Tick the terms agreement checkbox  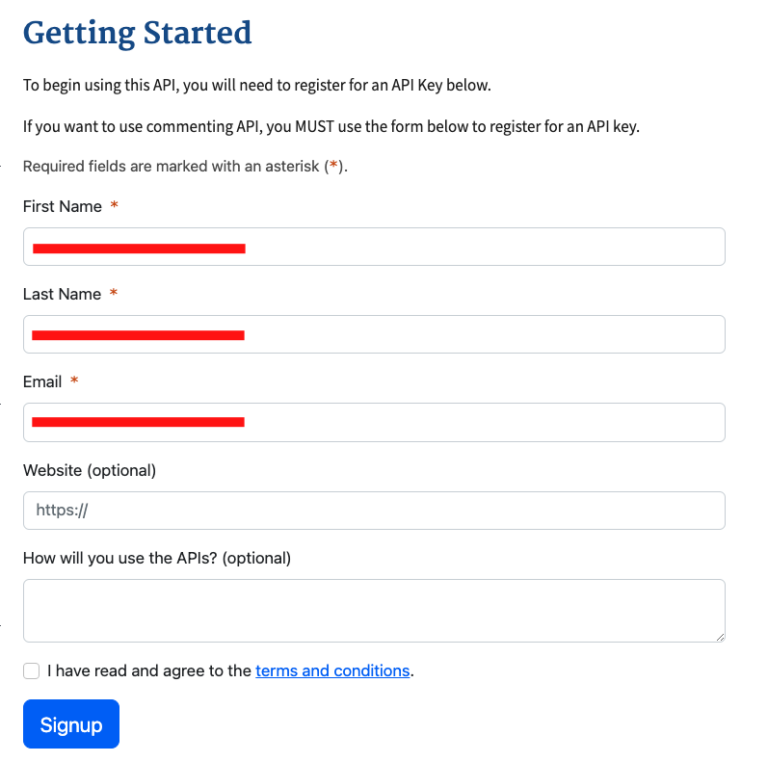pos(31,671)
